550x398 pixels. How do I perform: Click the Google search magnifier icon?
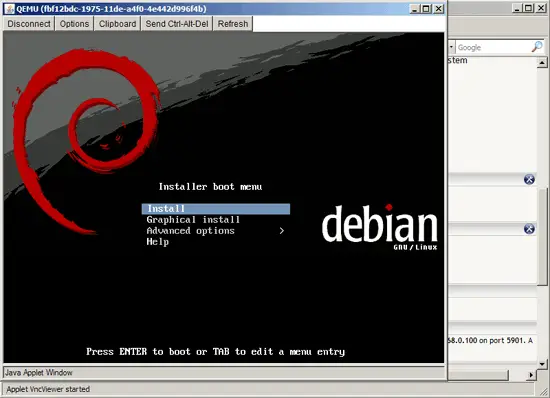pos(537,47)
